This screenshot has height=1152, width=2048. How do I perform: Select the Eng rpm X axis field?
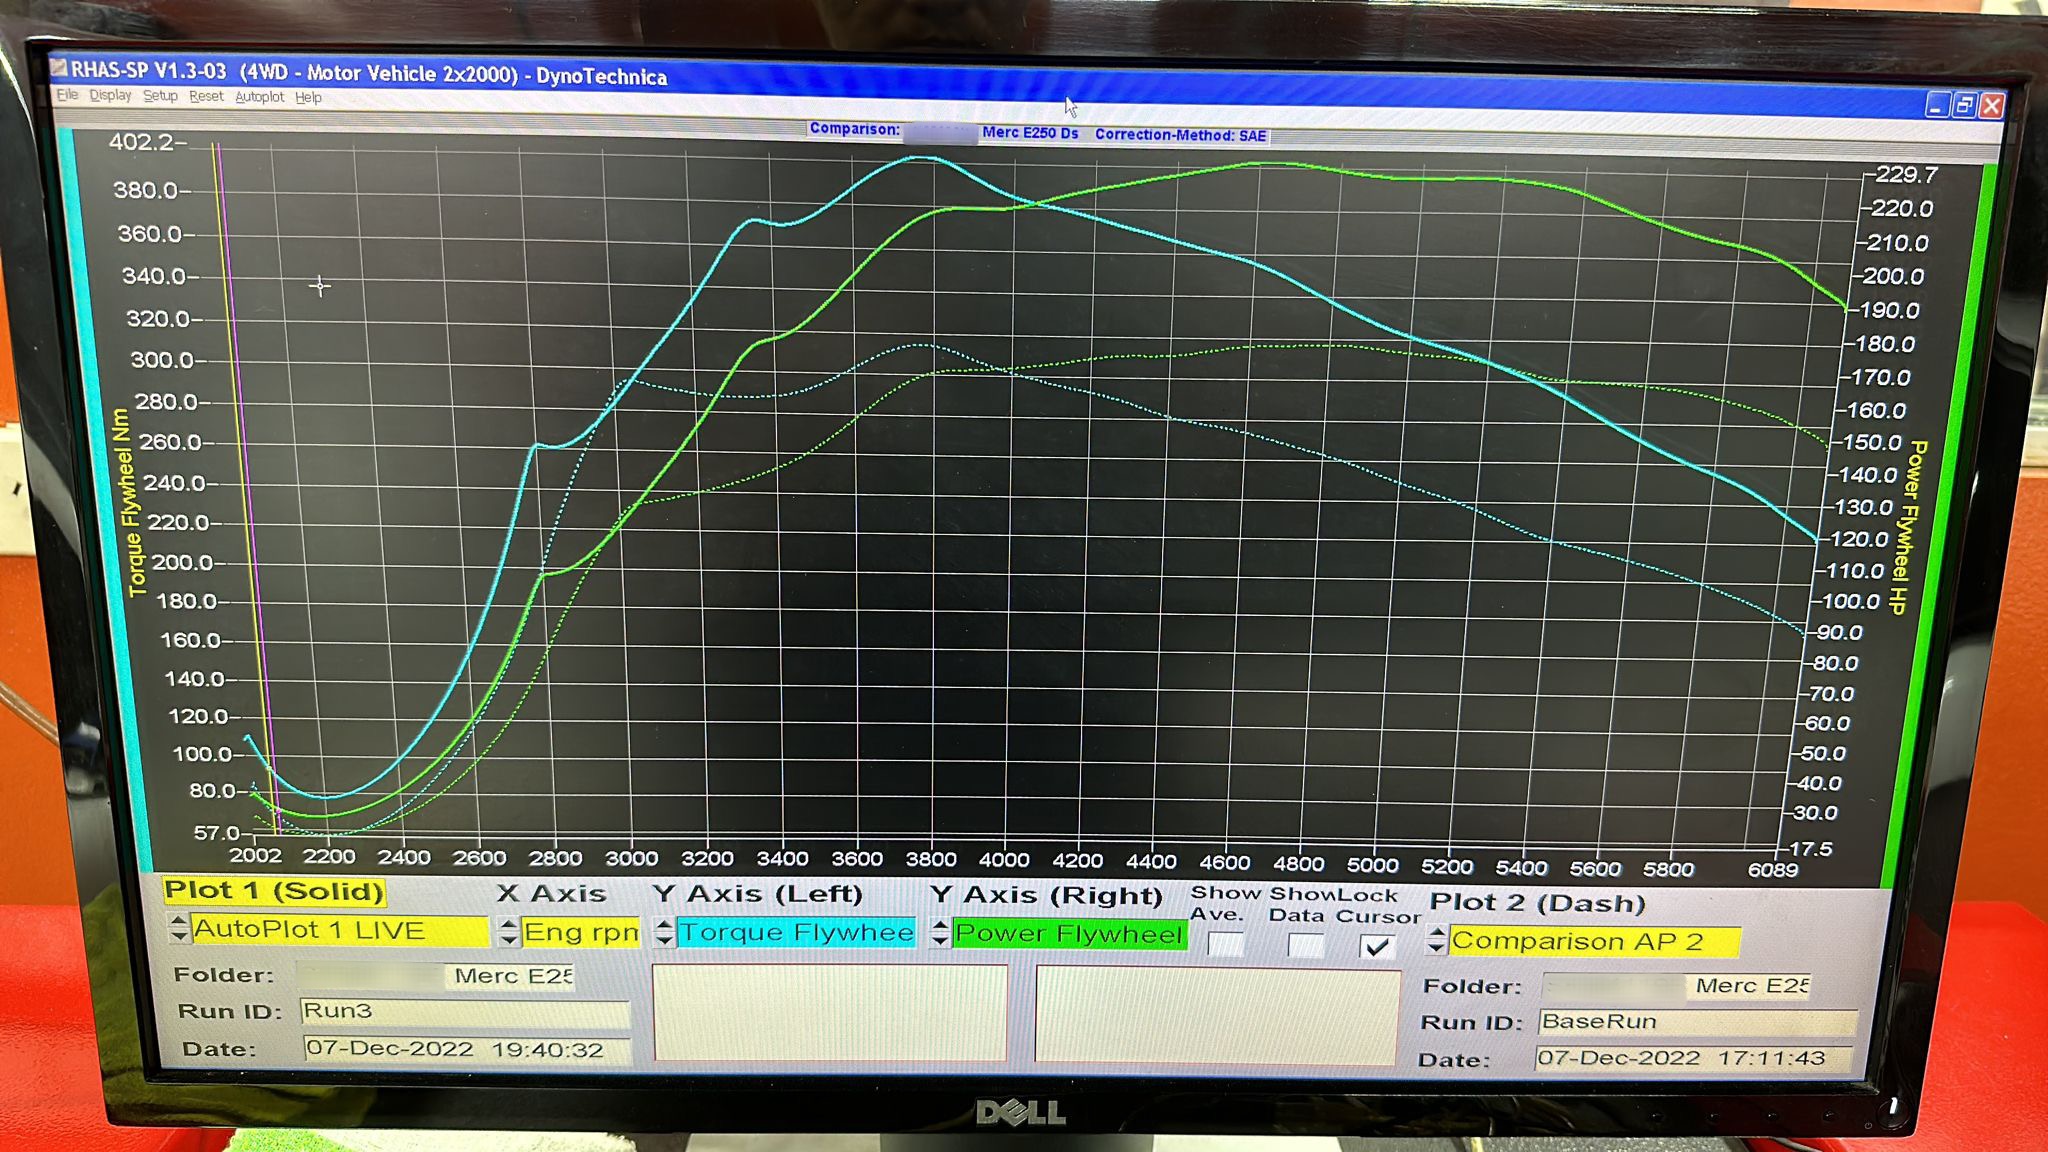tap(580, 932)
